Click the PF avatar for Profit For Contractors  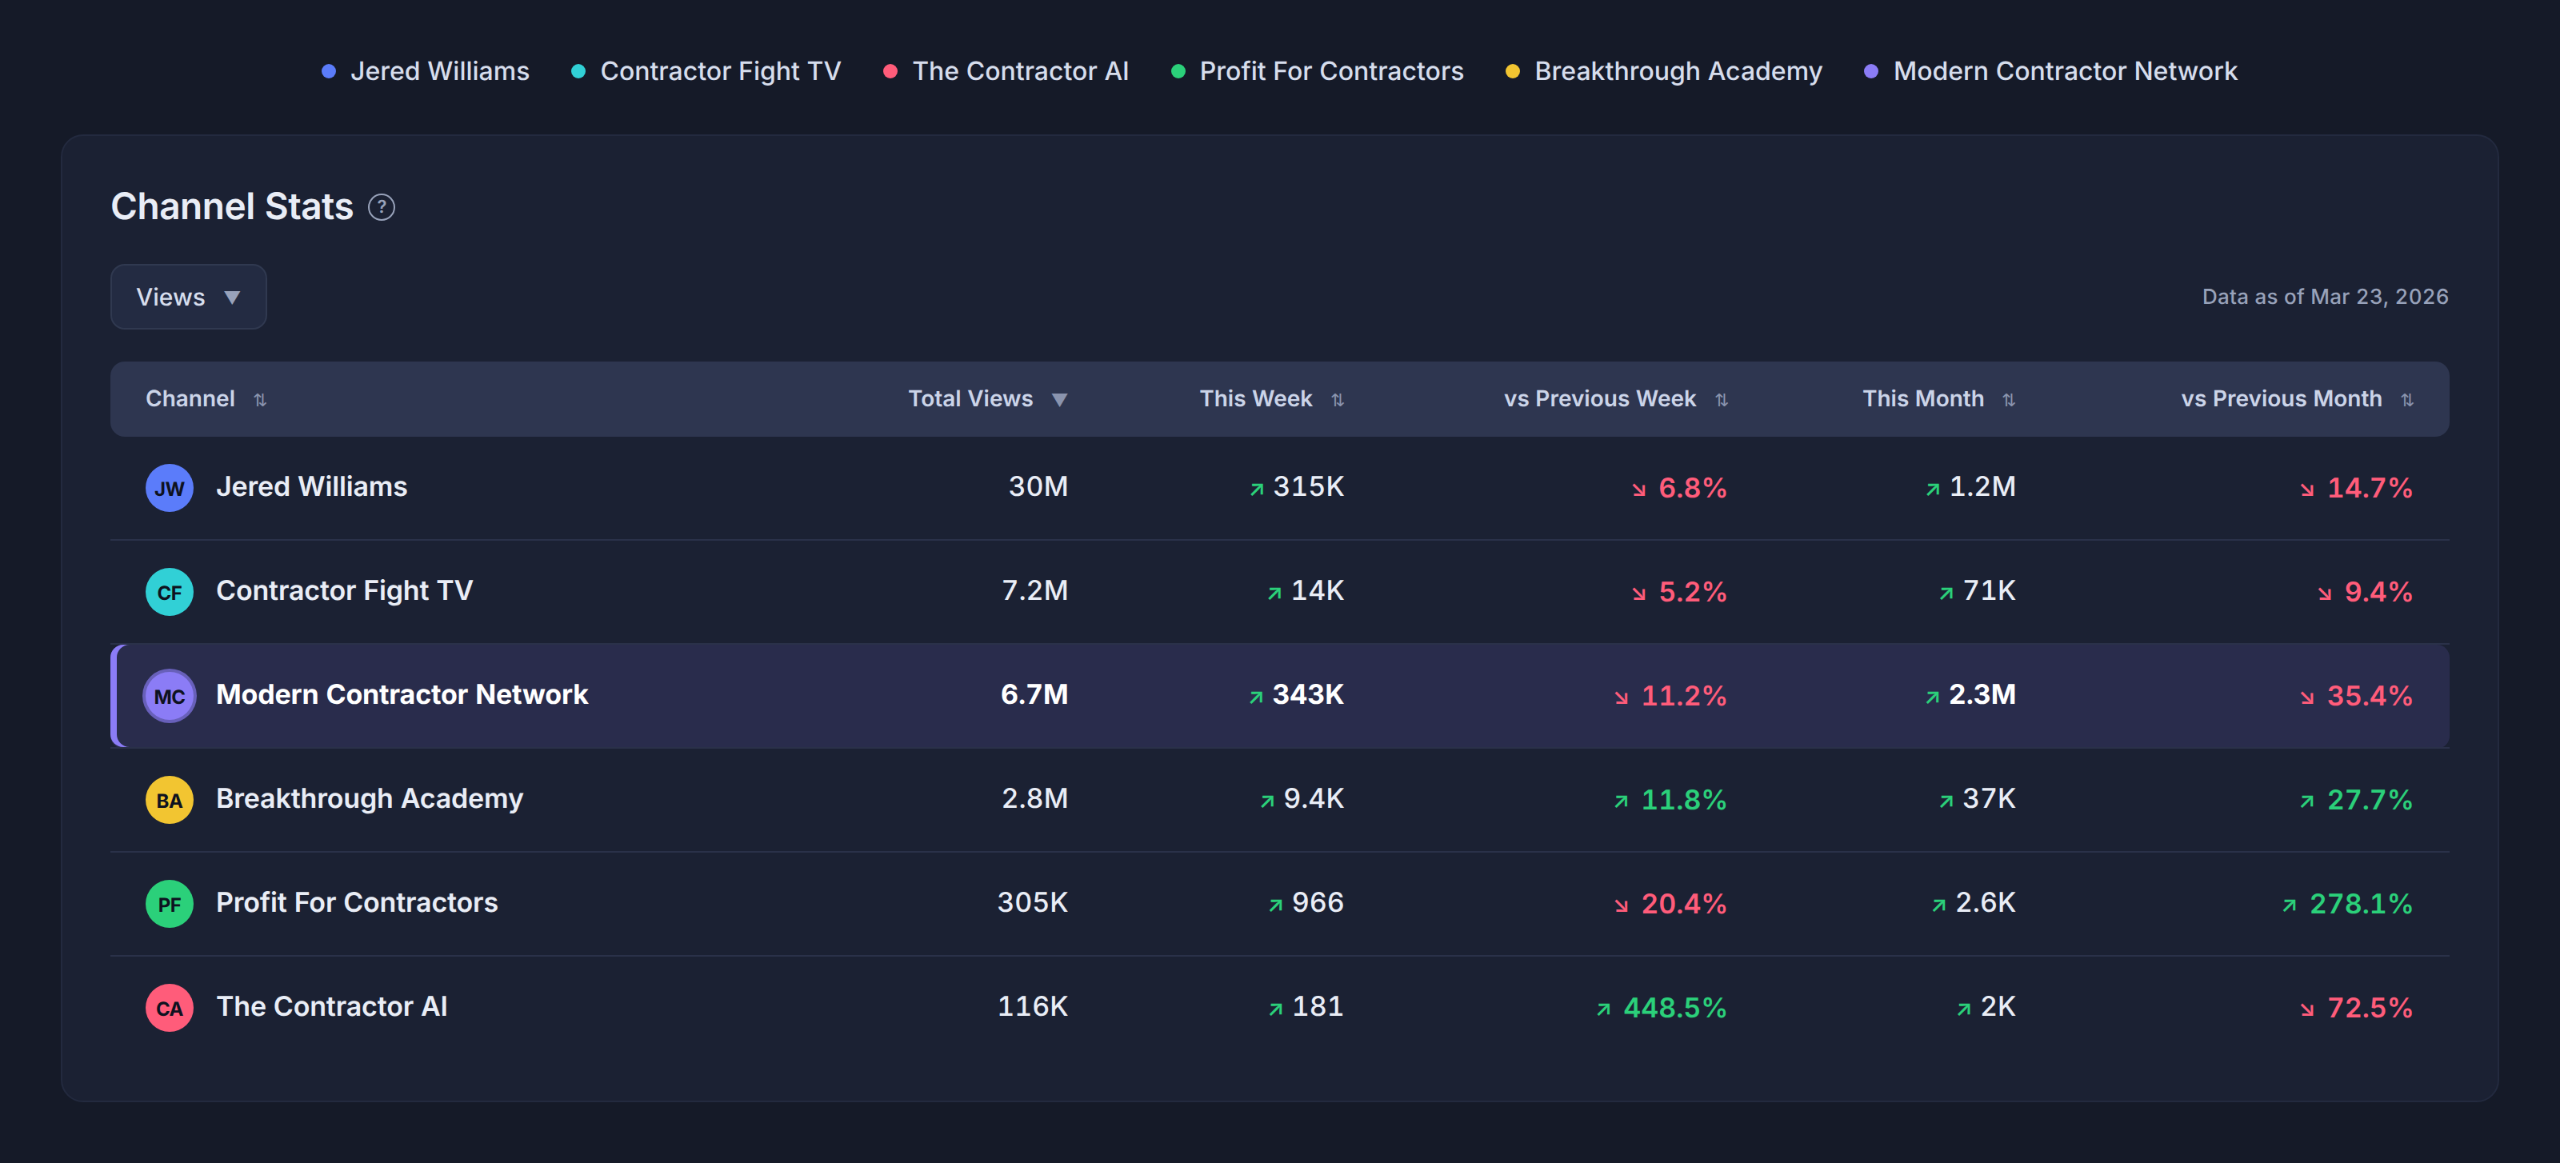(x=169, y=904)
